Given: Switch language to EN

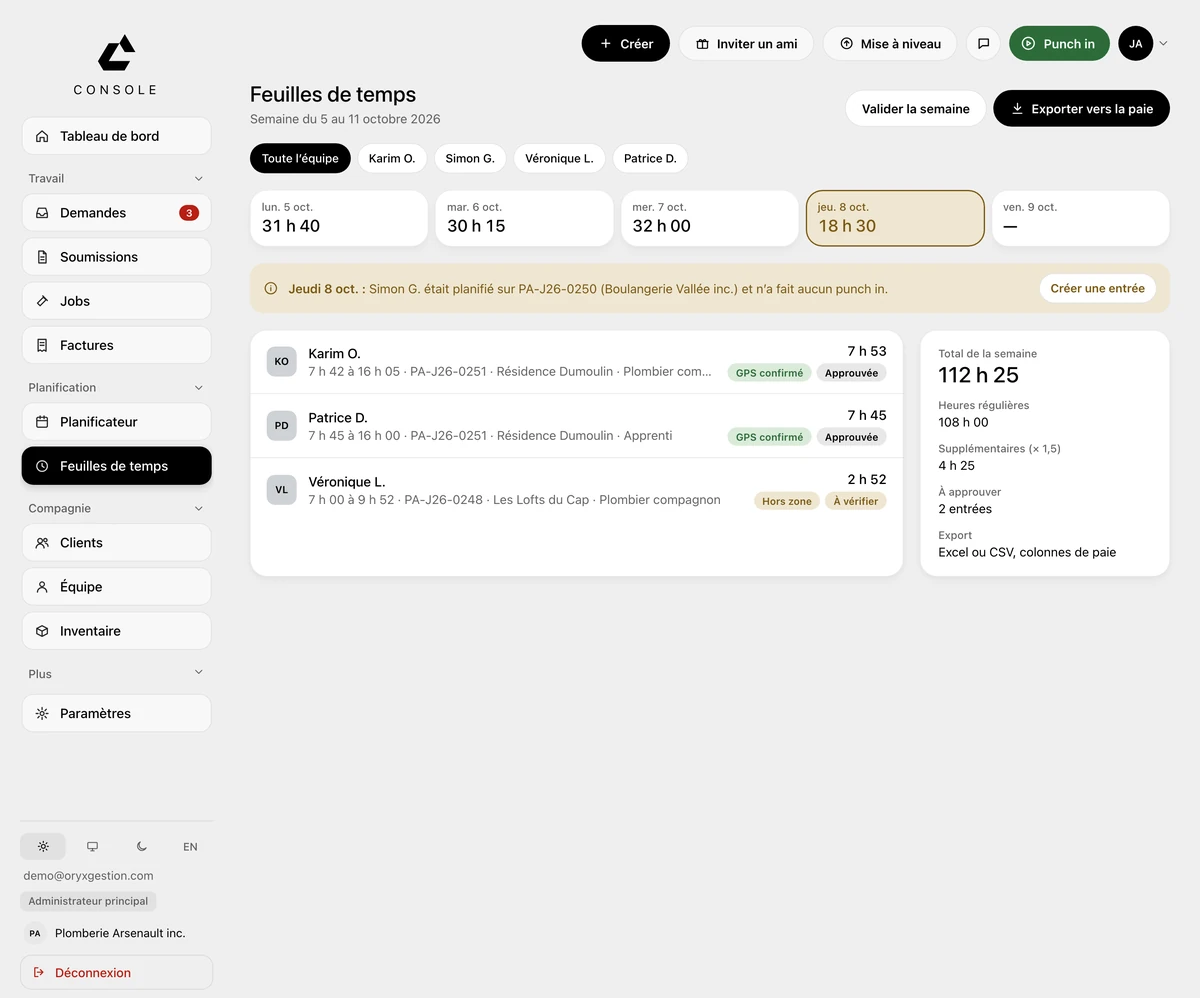Looking at the screenshot, I should click(x=190, y=846).
